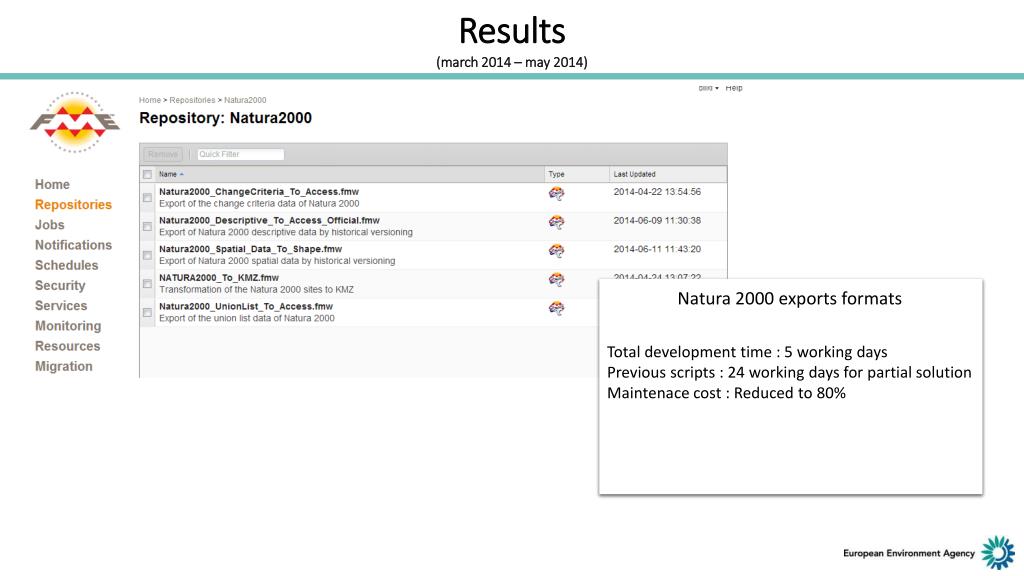Open Notifications in the sidebar
This screenshot has height=576, width=1024.
[x=73, y=245]
